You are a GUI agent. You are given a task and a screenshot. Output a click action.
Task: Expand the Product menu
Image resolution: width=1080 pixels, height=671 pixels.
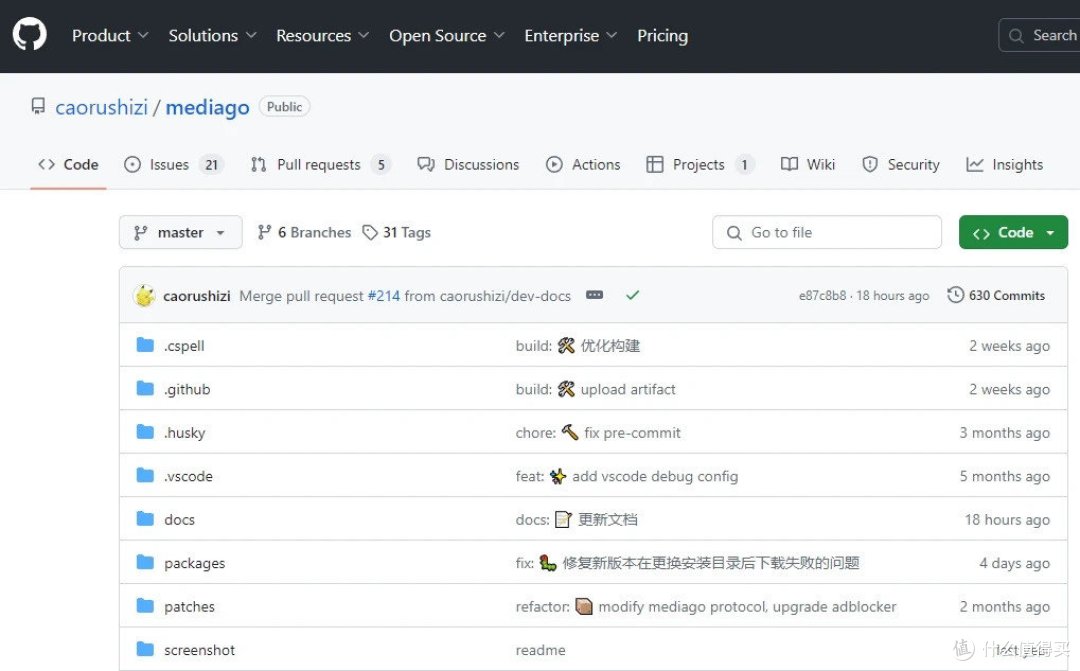[110, 35]
